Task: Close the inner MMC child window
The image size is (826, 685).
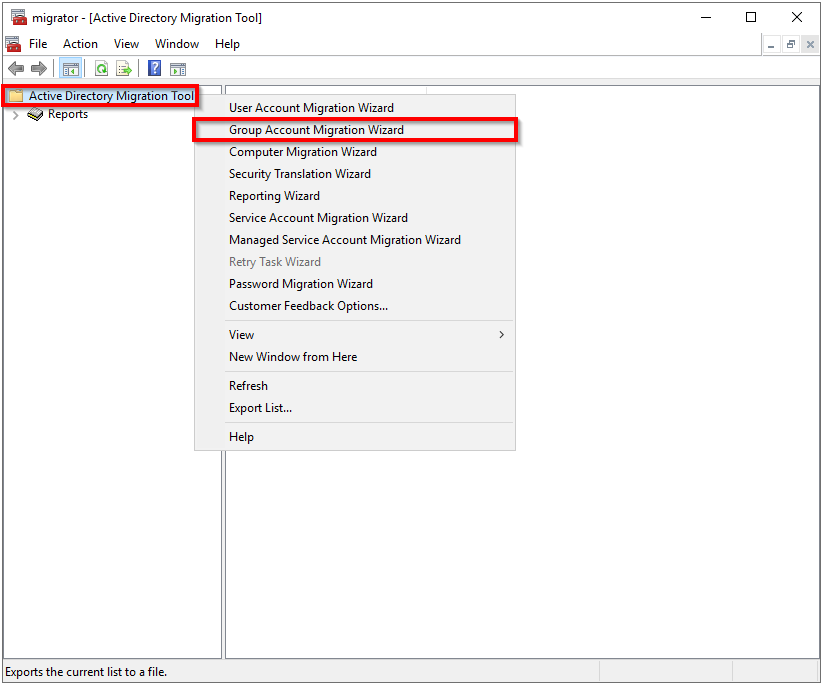Action: point(810,45)
